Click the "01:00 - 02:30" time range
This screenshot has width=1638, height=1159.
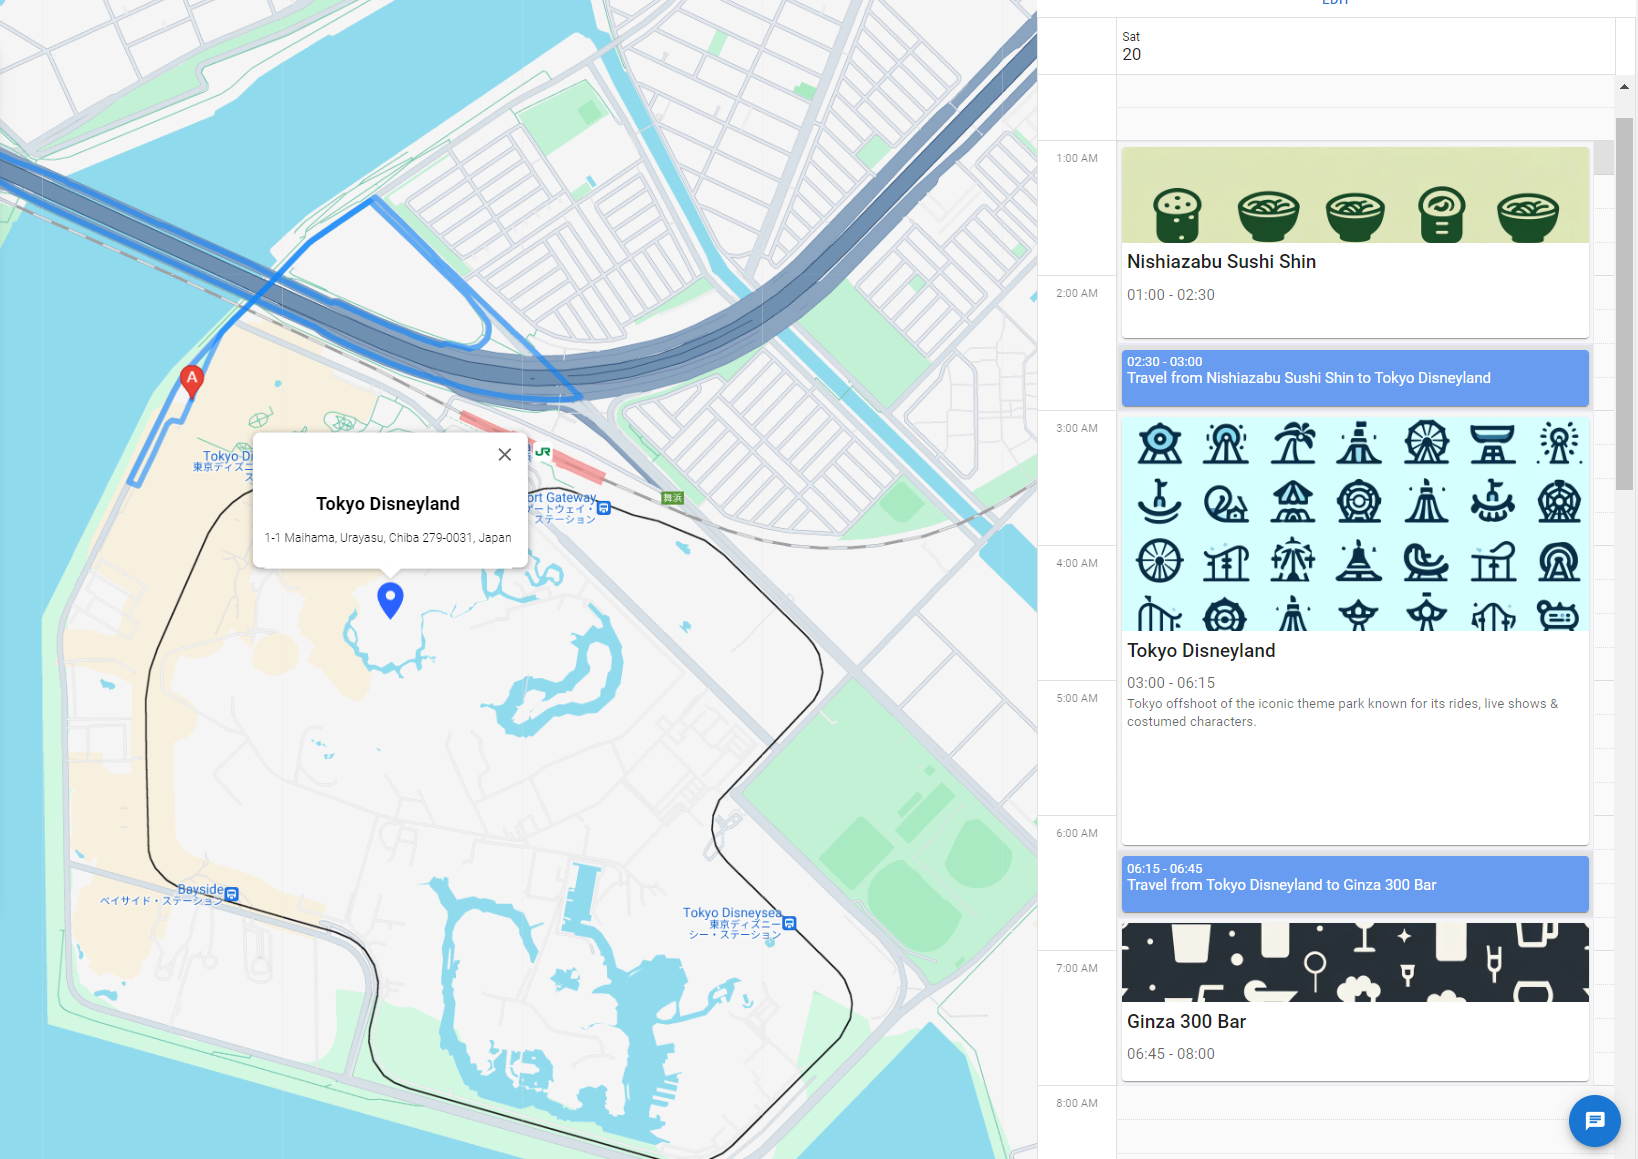[1170, 295]
